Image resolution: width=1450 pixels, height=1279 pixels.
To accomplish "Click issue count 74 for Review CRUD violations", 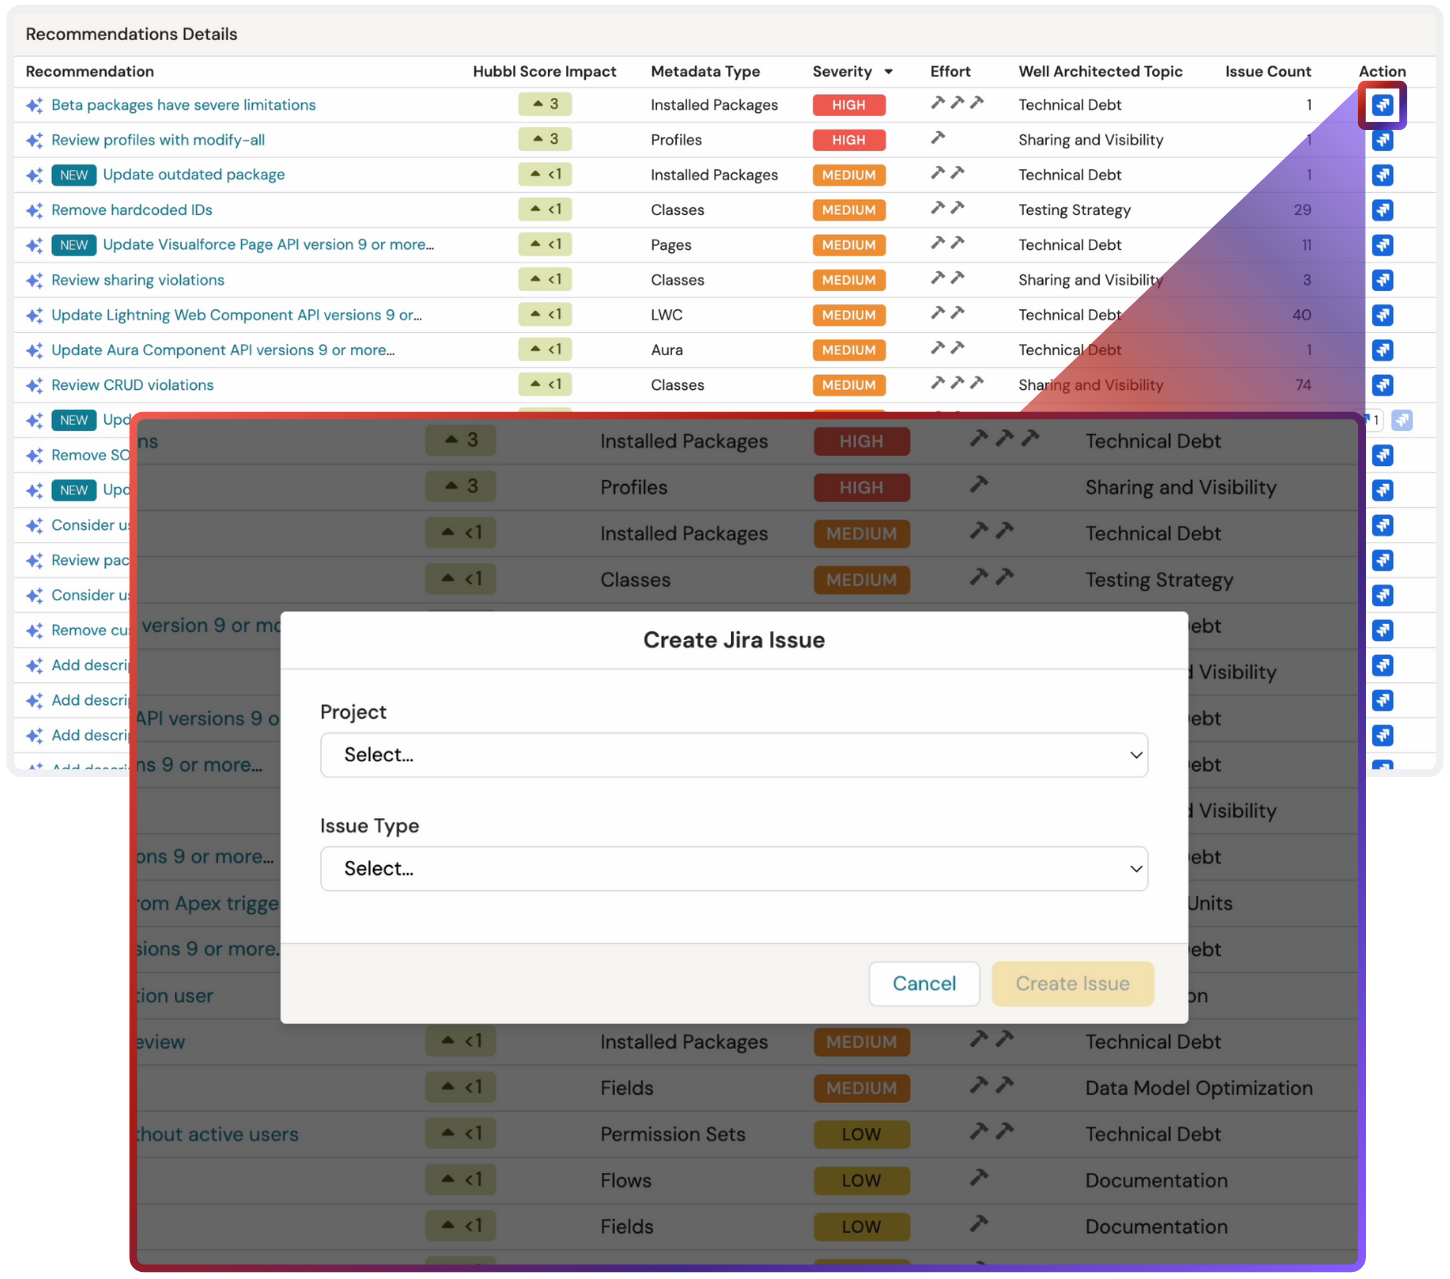I will pos(1303,385).
